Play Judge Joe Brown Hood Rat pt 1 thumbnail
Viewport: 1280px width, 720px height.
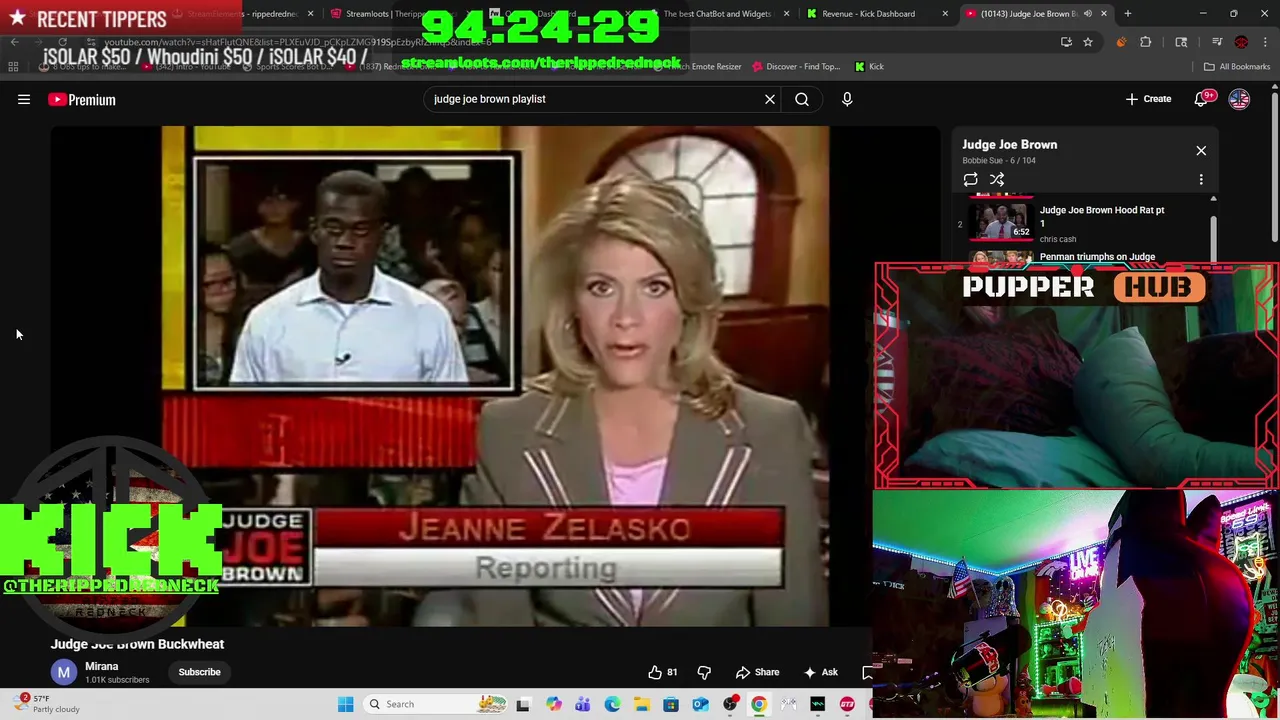[1001, 222]
